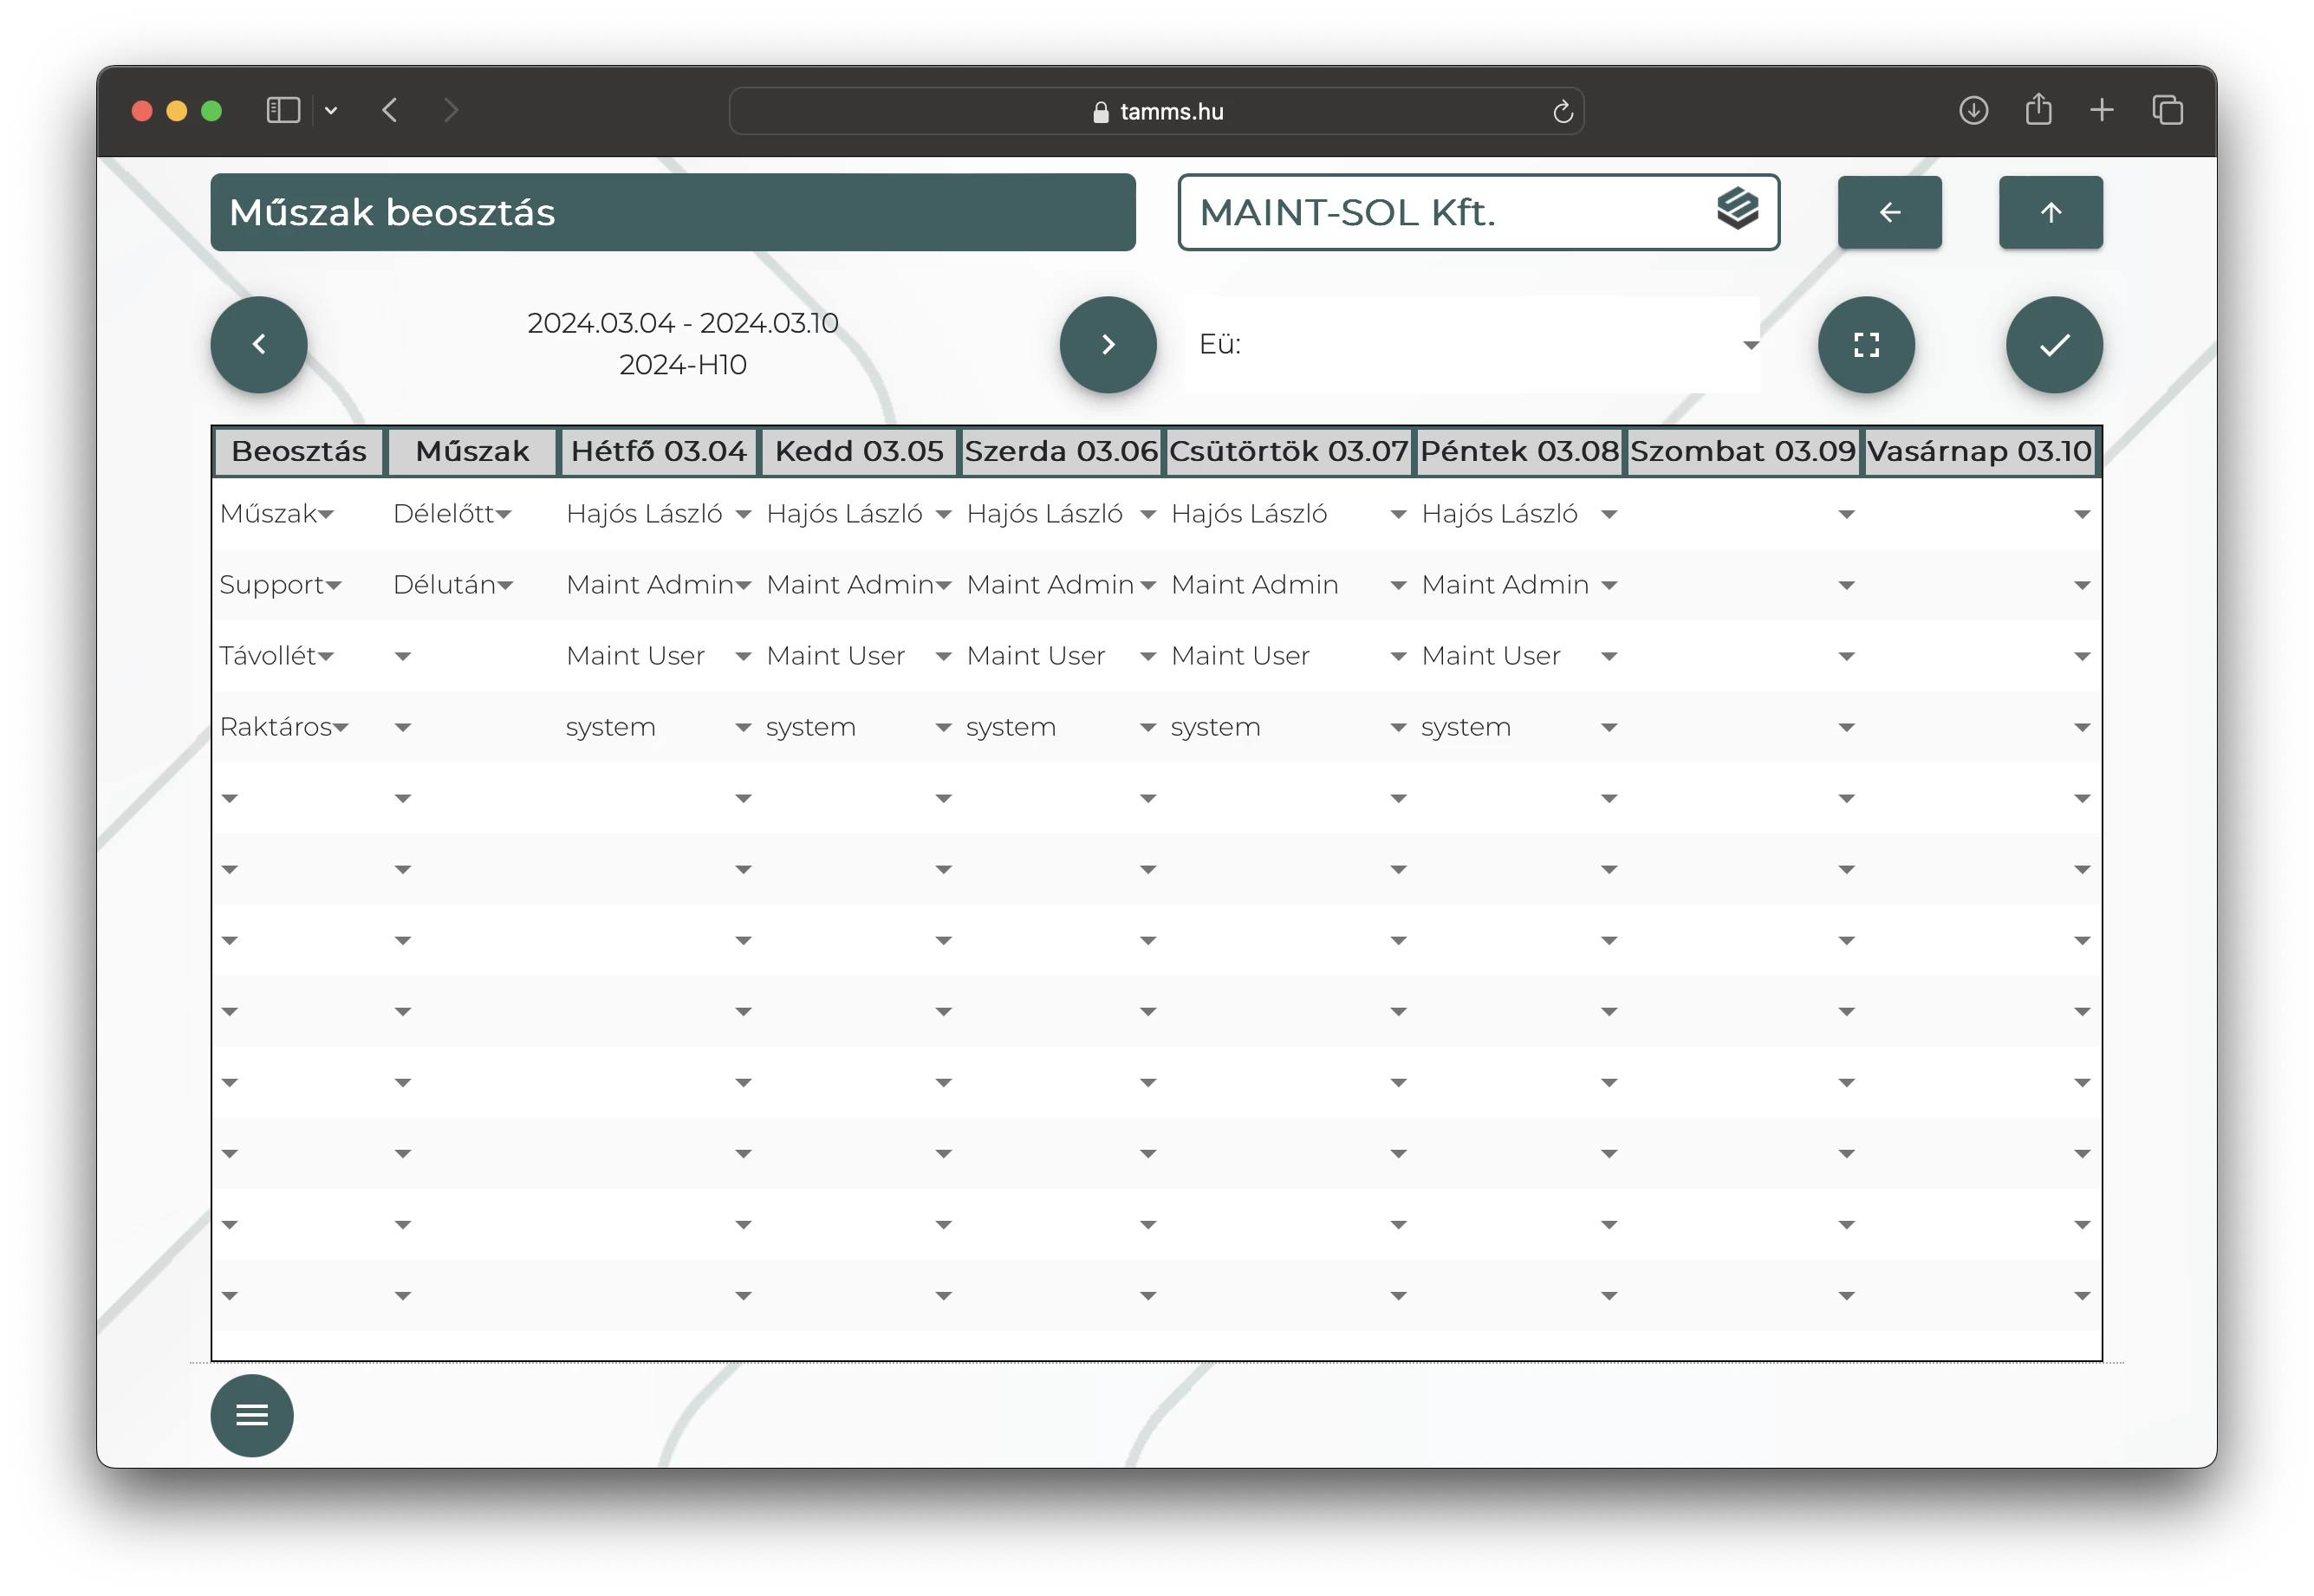
Task: Open Wednesday Maint User dropdown
Action: point(1060,656)
